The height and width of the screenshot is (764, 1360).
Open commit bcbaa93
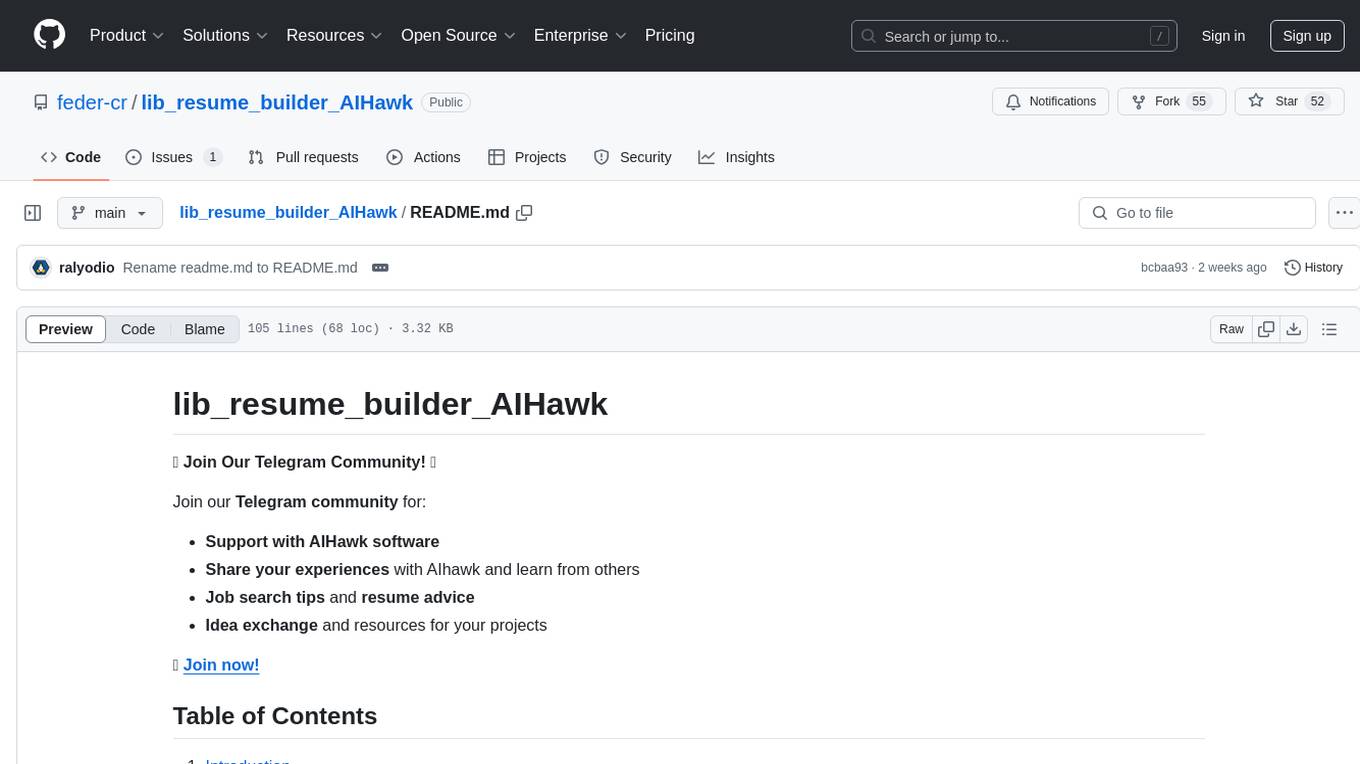click(1164, 268)
